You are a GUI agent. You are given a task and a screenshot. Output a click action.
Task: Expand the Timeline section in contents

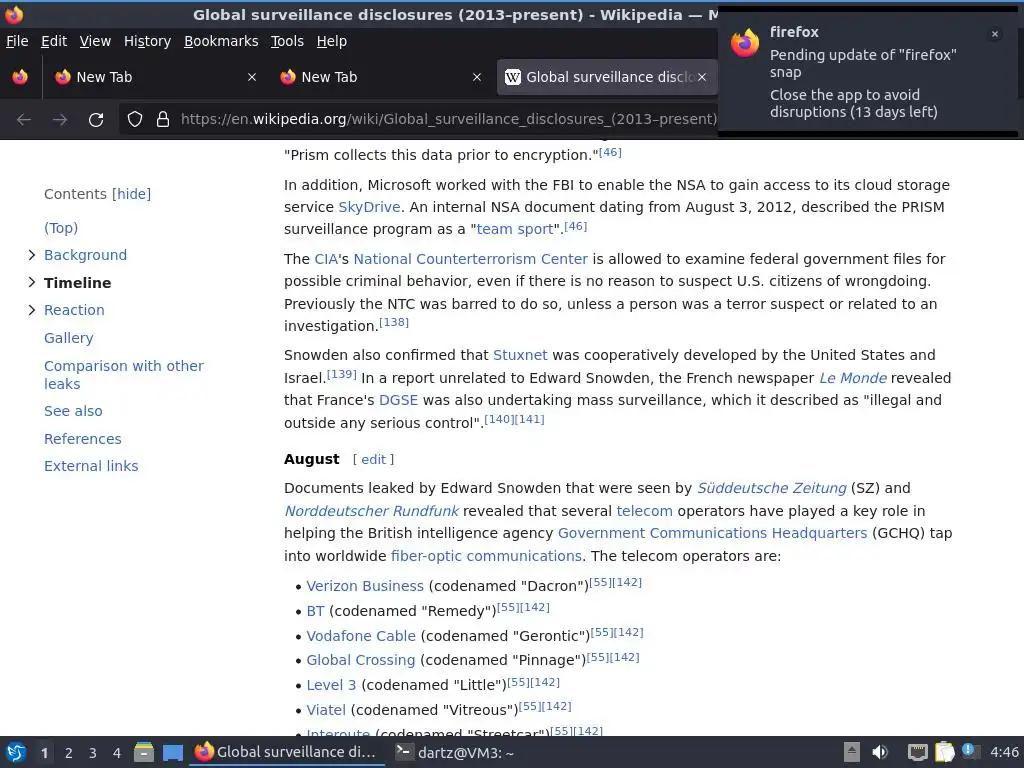pyautogui.click(x=31, y=282)
